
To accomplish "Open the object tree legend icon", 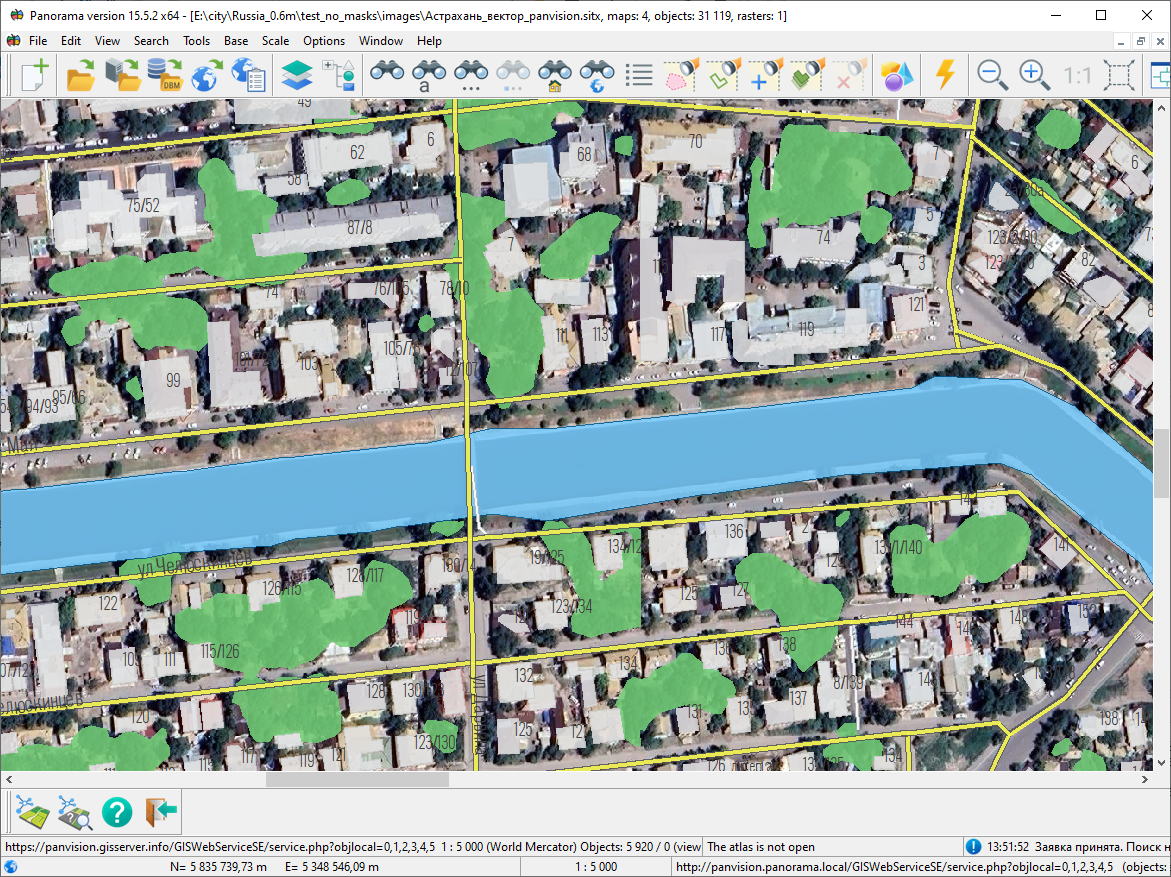I will tap(339, 75).
